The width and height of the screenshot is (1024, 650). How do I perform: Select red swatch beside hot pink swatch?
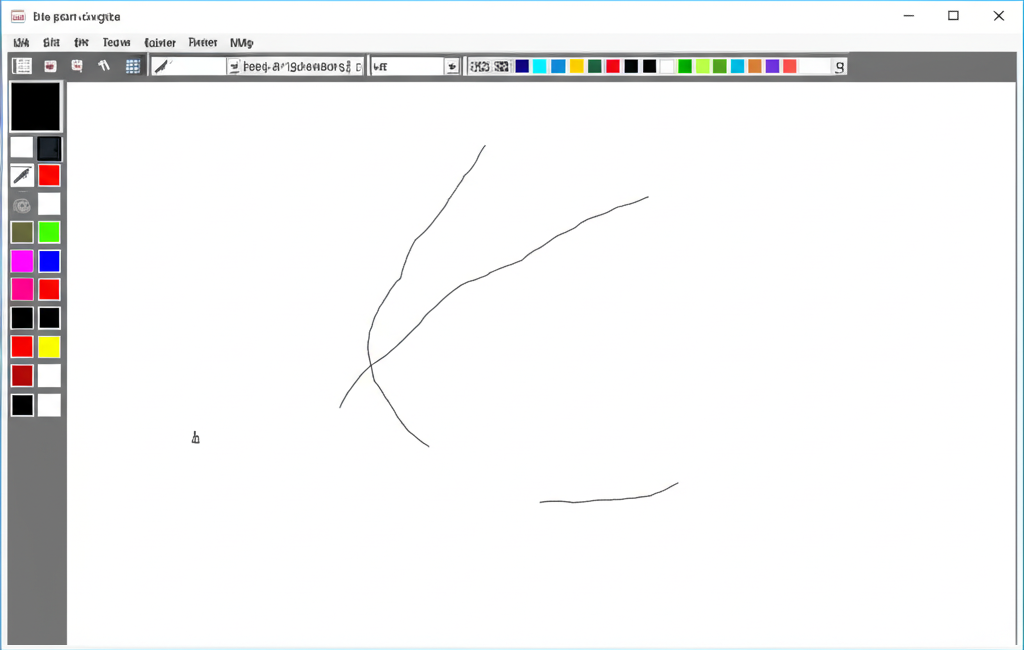(49, 289)
